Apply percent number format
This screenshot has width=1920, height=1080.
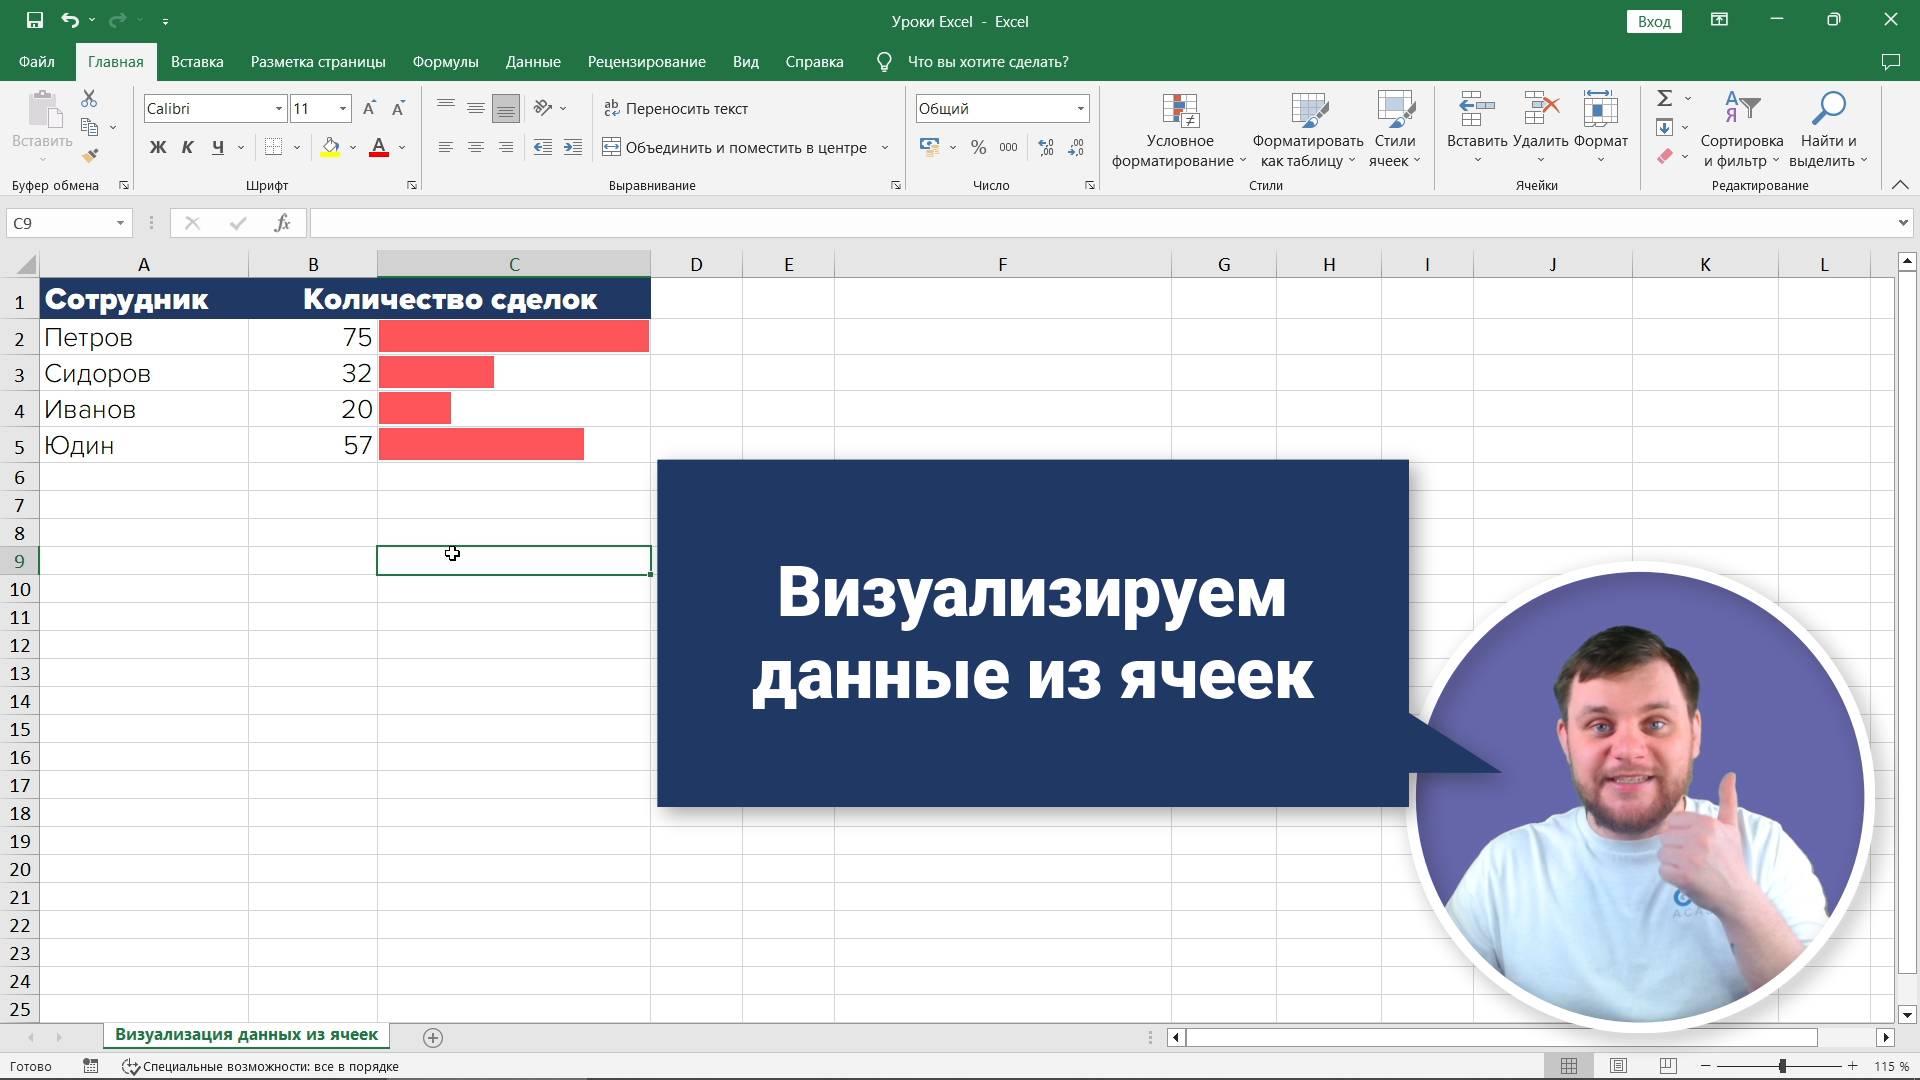[x=978, y=147]
